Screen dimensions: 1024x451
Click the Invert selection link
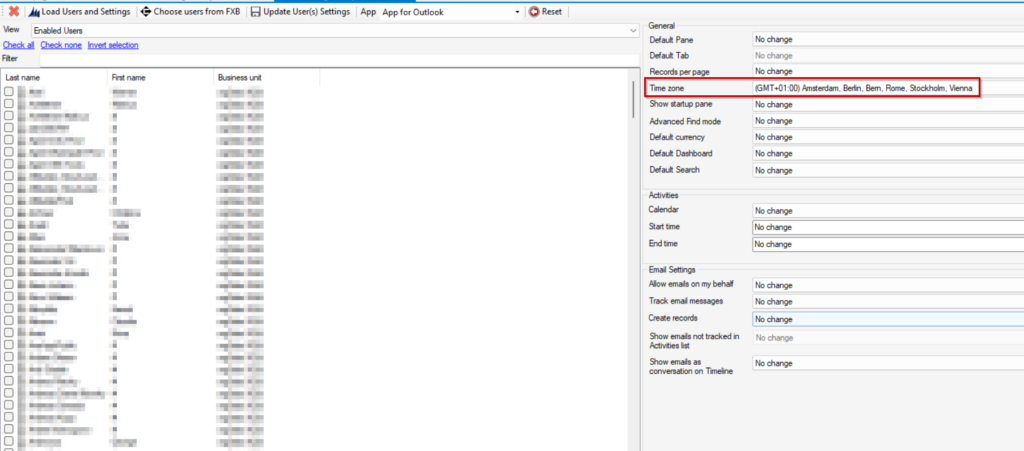[113, 45]
